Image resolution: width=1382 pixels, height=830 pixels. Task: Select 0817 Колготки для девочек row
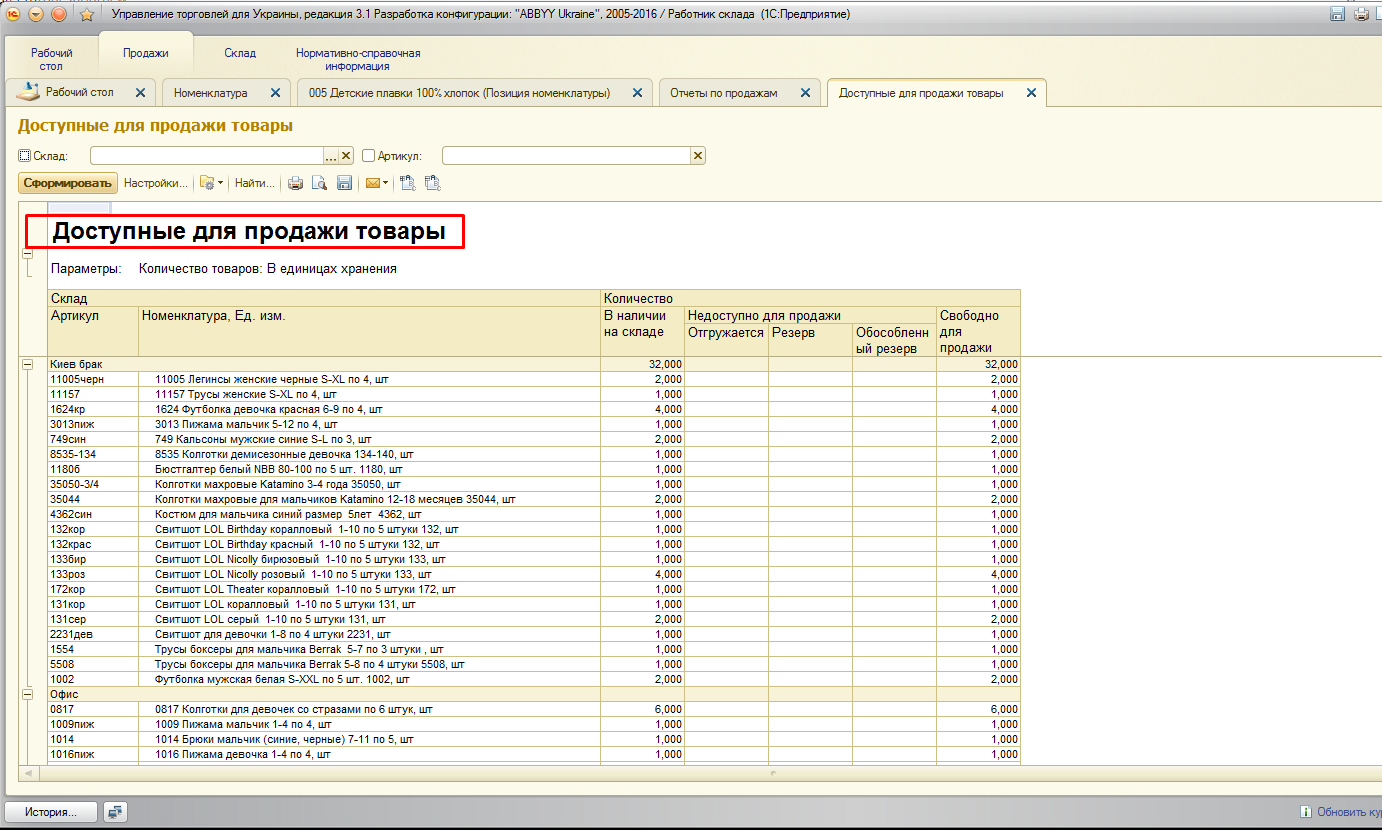(x=534, y=709)
